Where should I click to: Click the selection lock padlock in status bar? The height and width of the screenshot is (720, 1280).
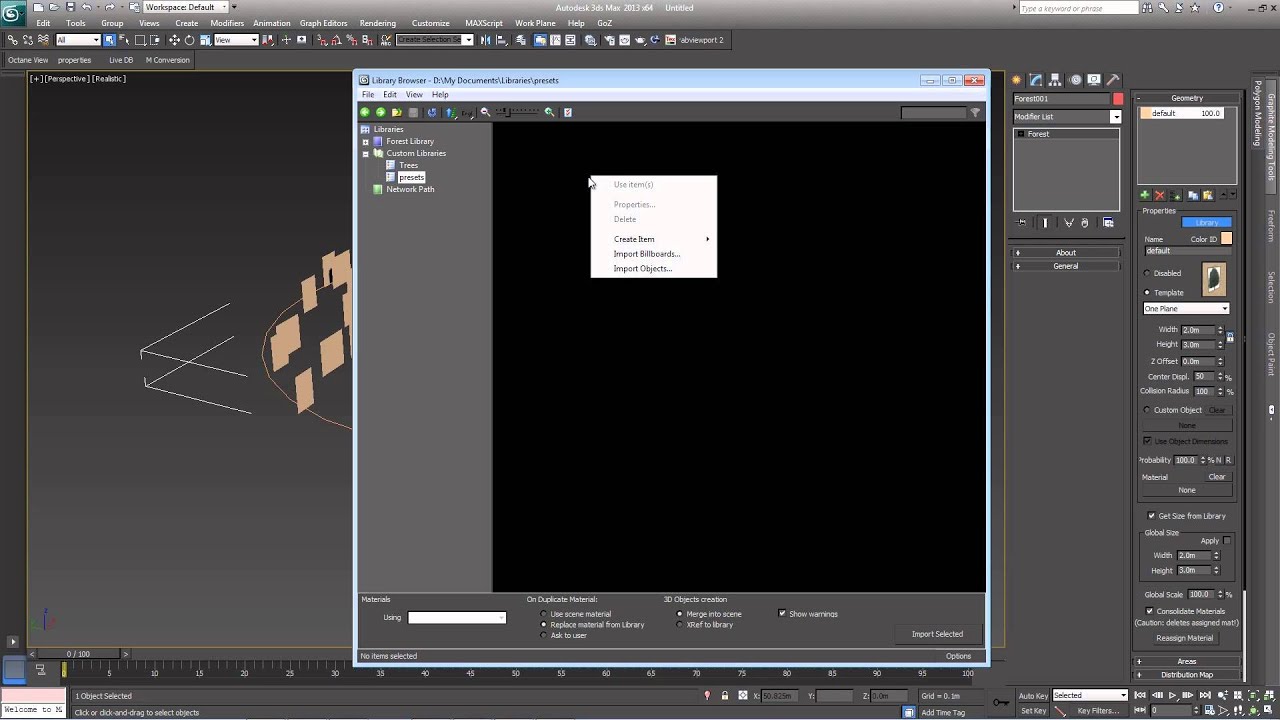[725, 696]
